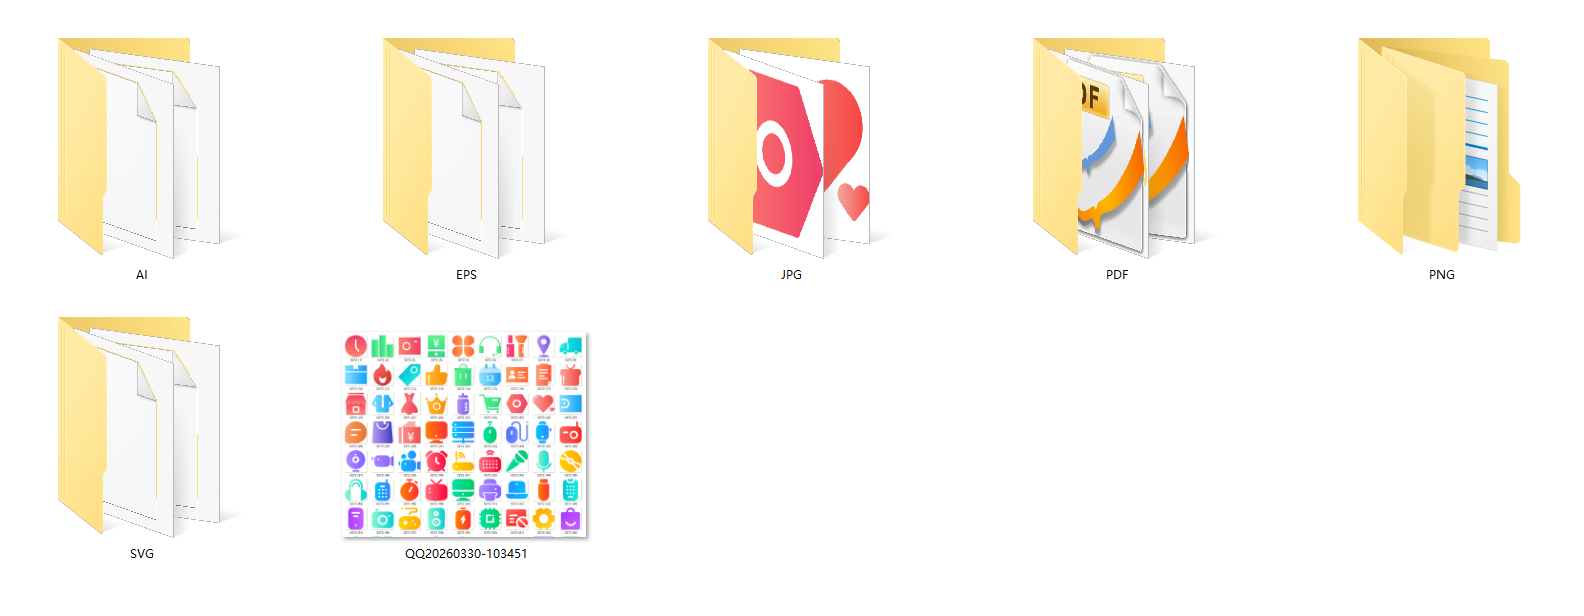Click the purple location pin in thumbnail
1584x616 pixels.
(543, 346)
